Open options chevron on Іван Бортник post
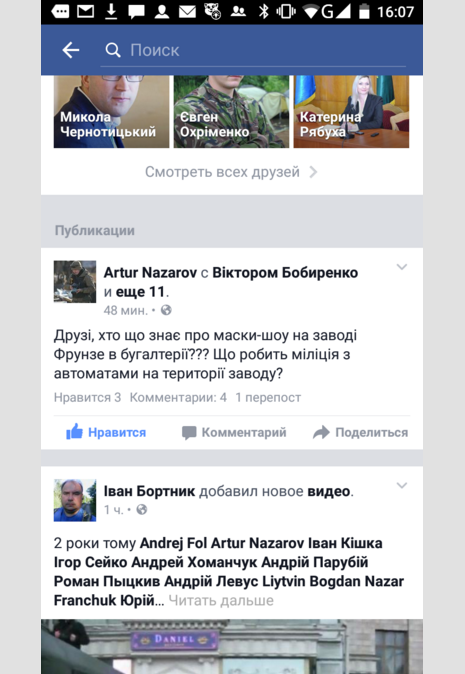Image resolution: width=465 pixels, height=674 pixels. [x=402, y=486]
